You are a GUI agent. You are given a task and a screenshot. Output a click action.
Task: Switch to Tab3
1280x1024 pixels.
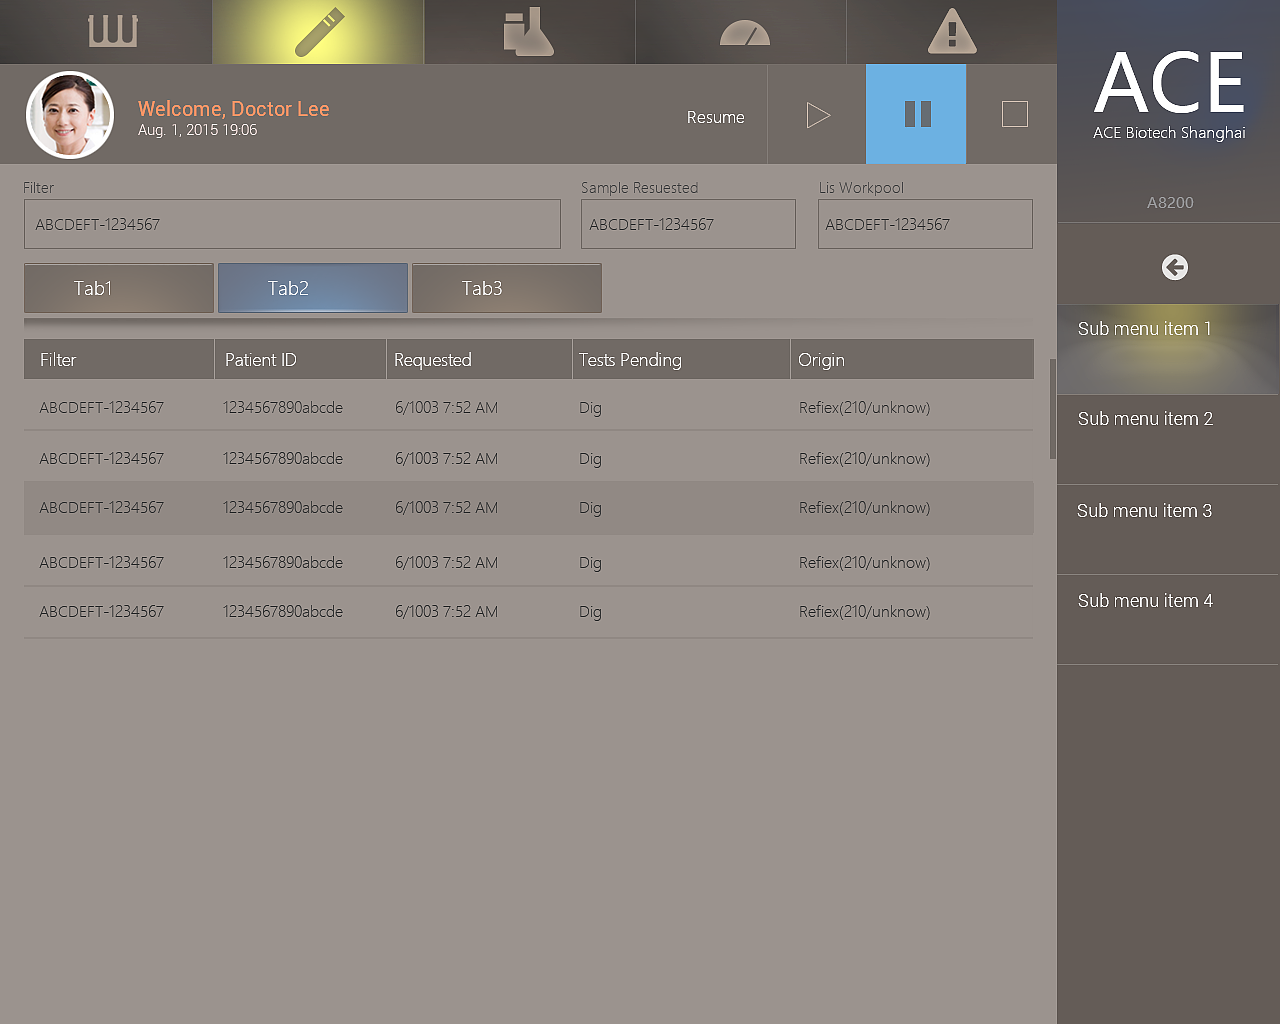pyautogui.click(x=507, y=288)
